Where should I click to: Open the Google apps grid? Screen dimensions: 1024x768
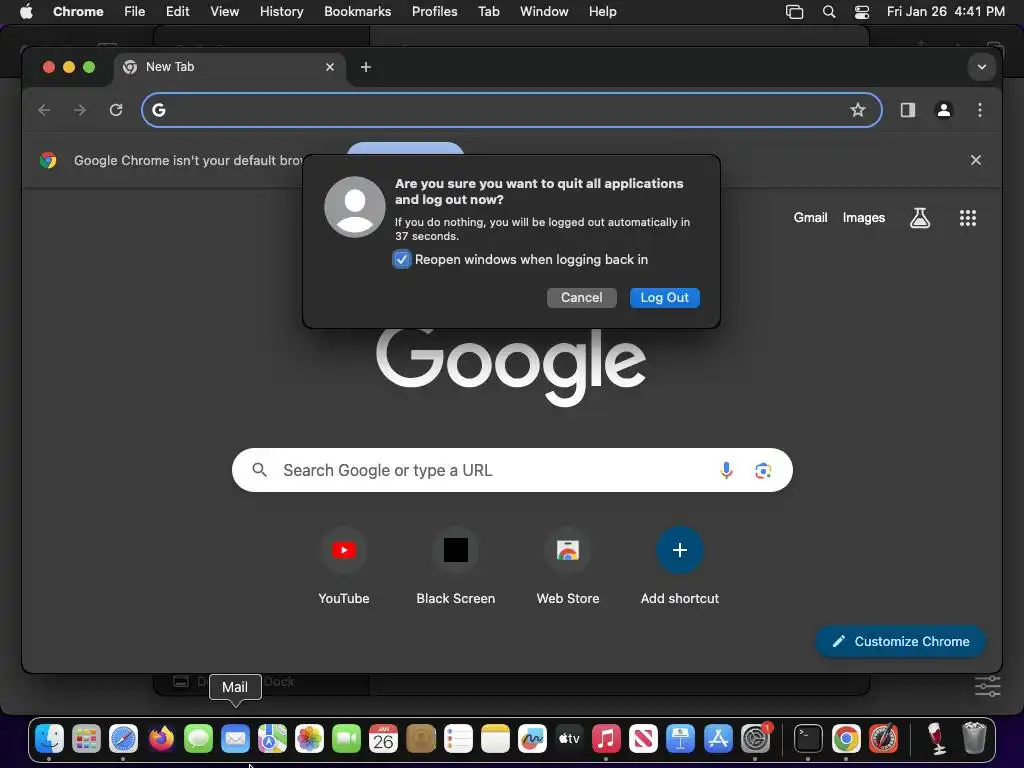pyautogui.click(x=968, y=217)
